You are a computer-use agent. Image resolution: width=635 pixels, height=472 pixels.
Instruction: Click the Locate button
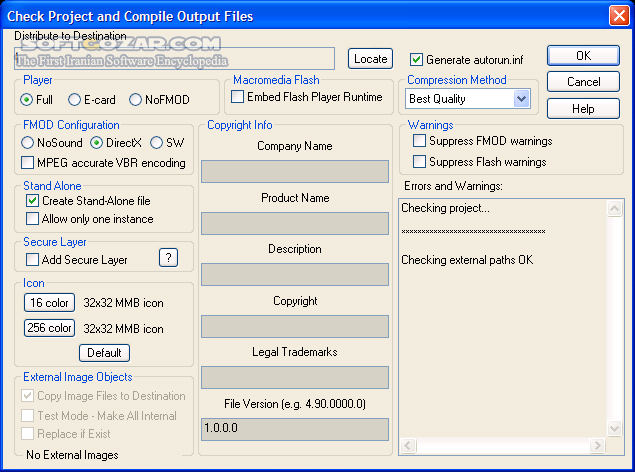[370, 59]
